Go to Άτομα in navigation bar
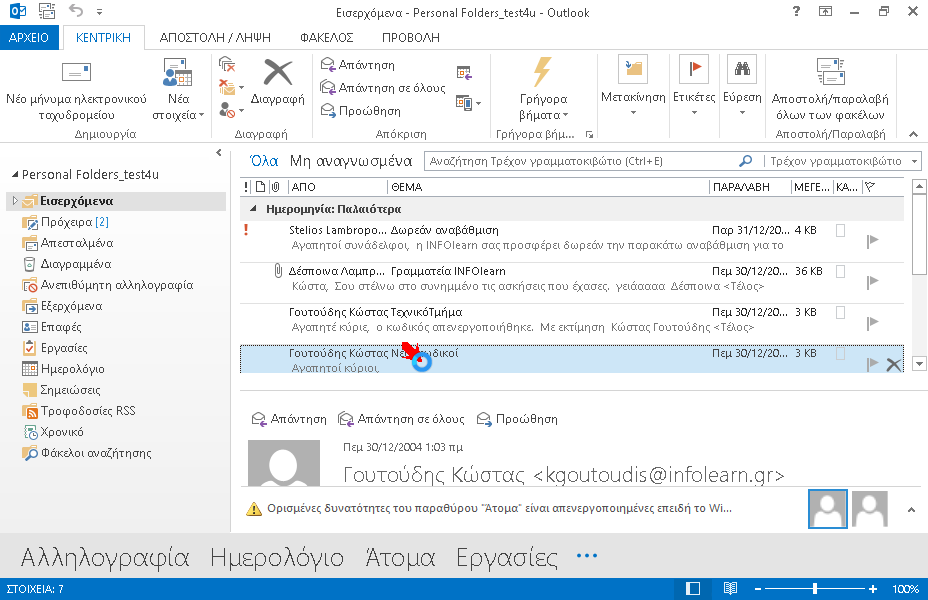This screenshot has width=928, height=600. pos(400,557)
